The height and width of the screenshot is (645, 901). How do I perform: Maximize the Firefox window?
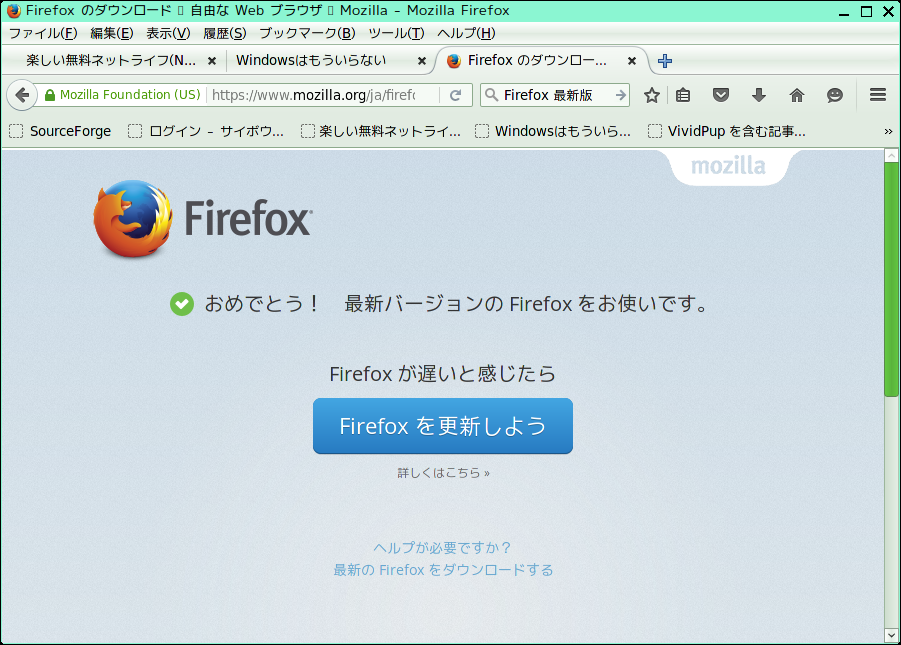pyautogui.click(x=867, y=11)
